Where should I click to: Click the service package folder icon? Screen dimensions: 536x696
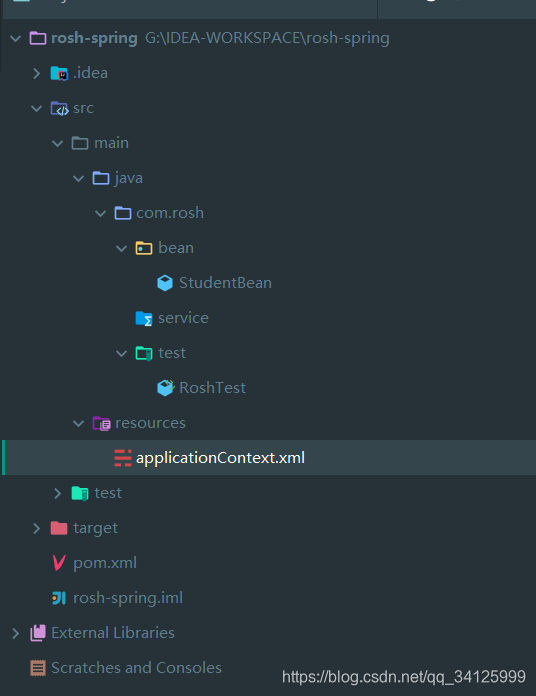coord(144,318)
